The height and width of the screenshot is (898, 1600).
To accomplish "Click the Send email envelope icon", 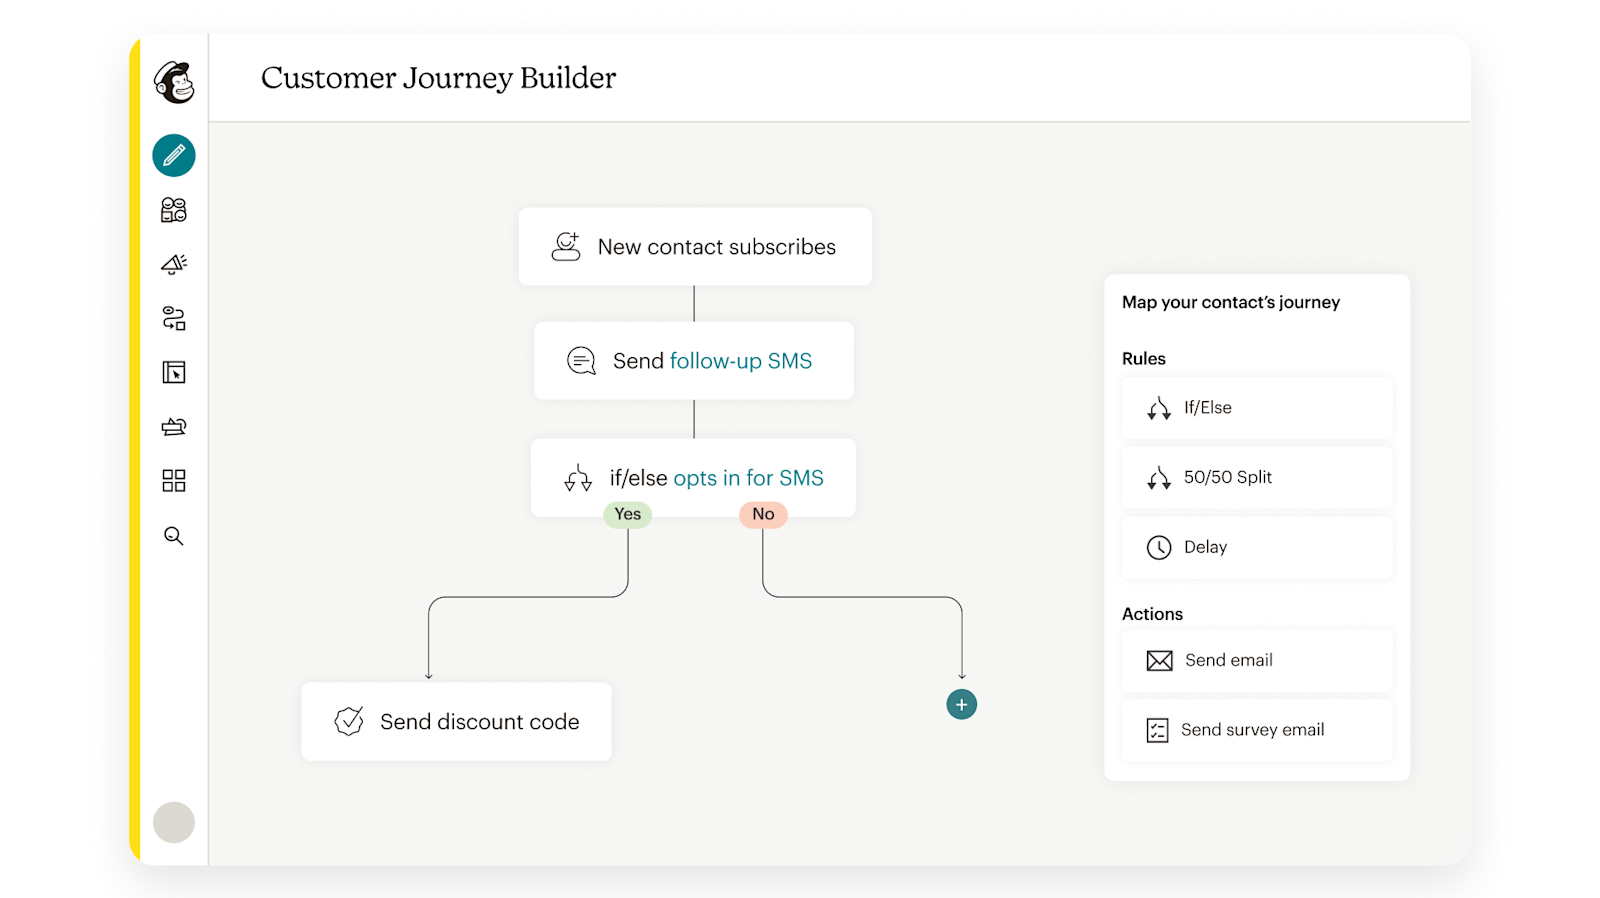I will pyautogui.click(x=1160, y=661).
